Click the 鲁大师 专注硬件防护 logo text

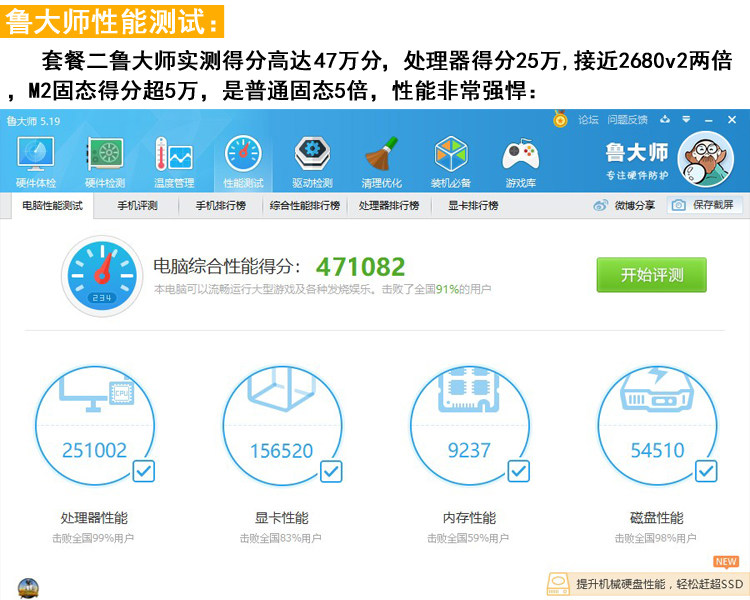click(x=637, y=161)
